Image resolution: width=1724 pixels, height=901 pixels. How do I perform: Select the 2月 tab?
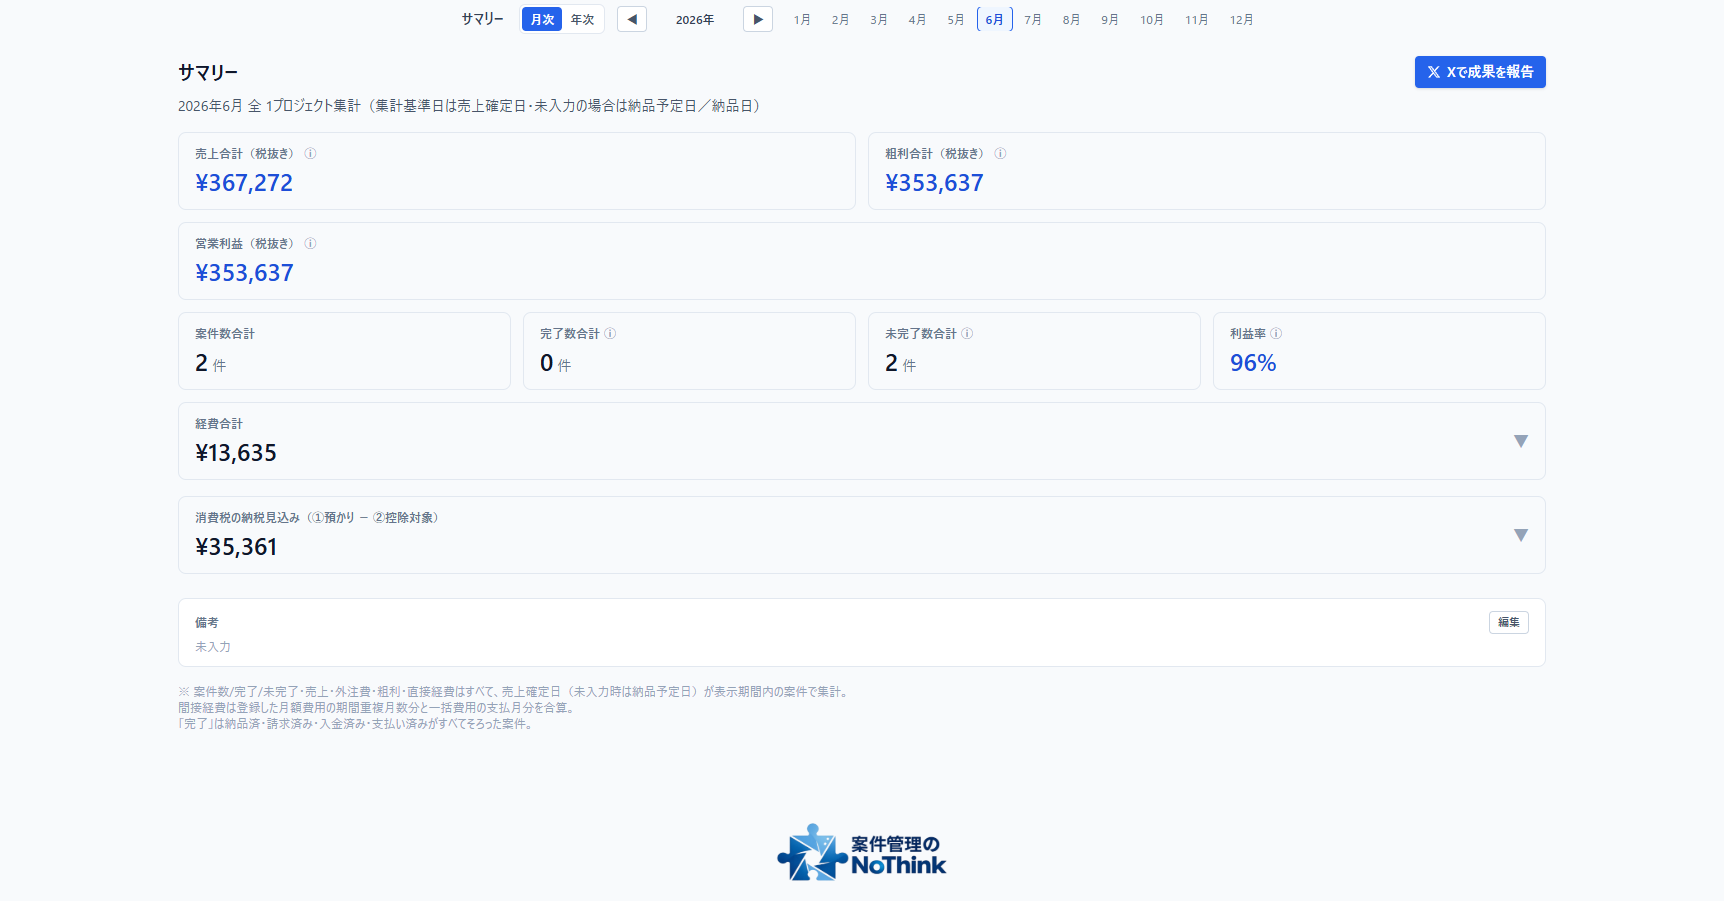[840, 20]
